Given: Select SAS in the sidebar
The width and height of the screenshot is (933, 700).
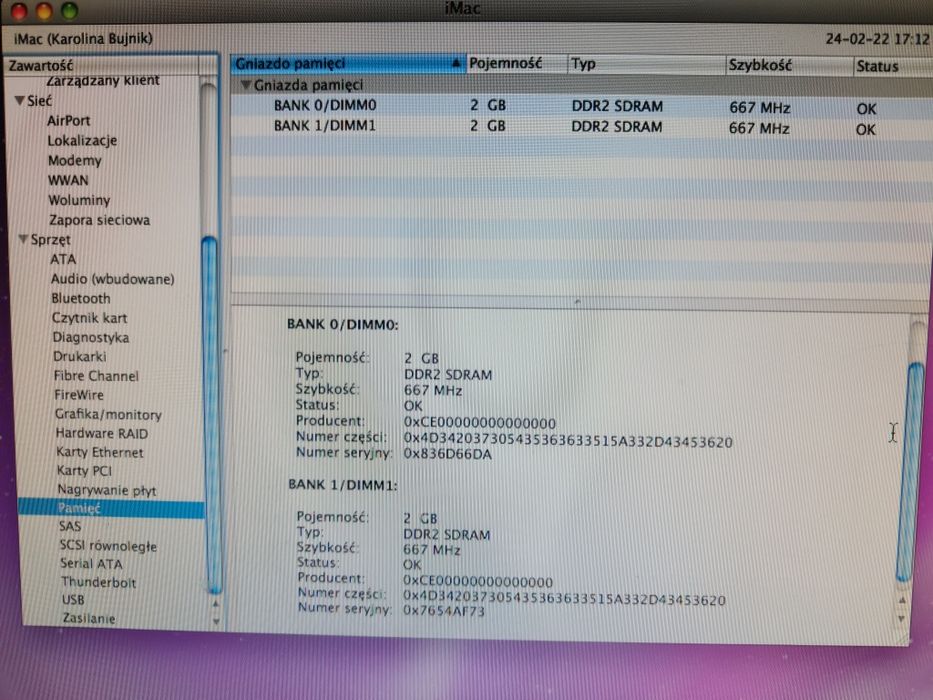Looking at the screenshot, I should pyautogui.click(x=70, y=526).
